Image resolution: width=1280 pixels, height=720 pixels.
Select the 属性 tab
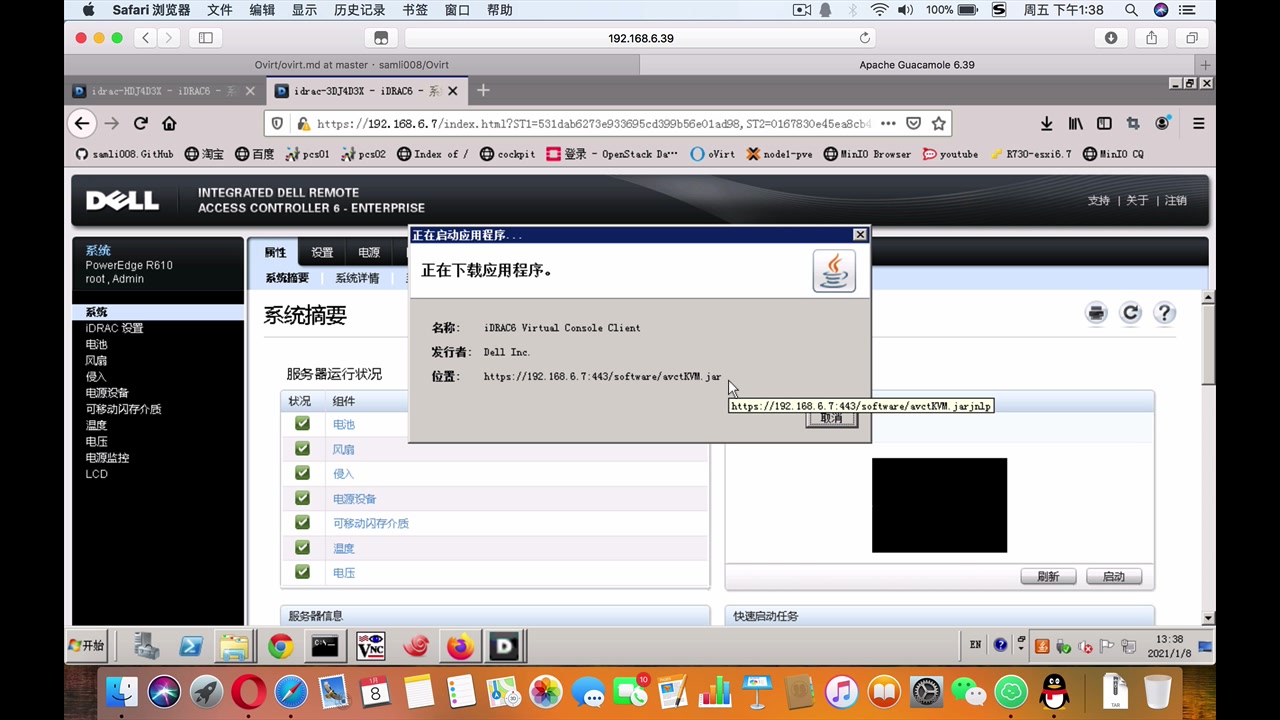pyautogui.click(x=275, y=252)
